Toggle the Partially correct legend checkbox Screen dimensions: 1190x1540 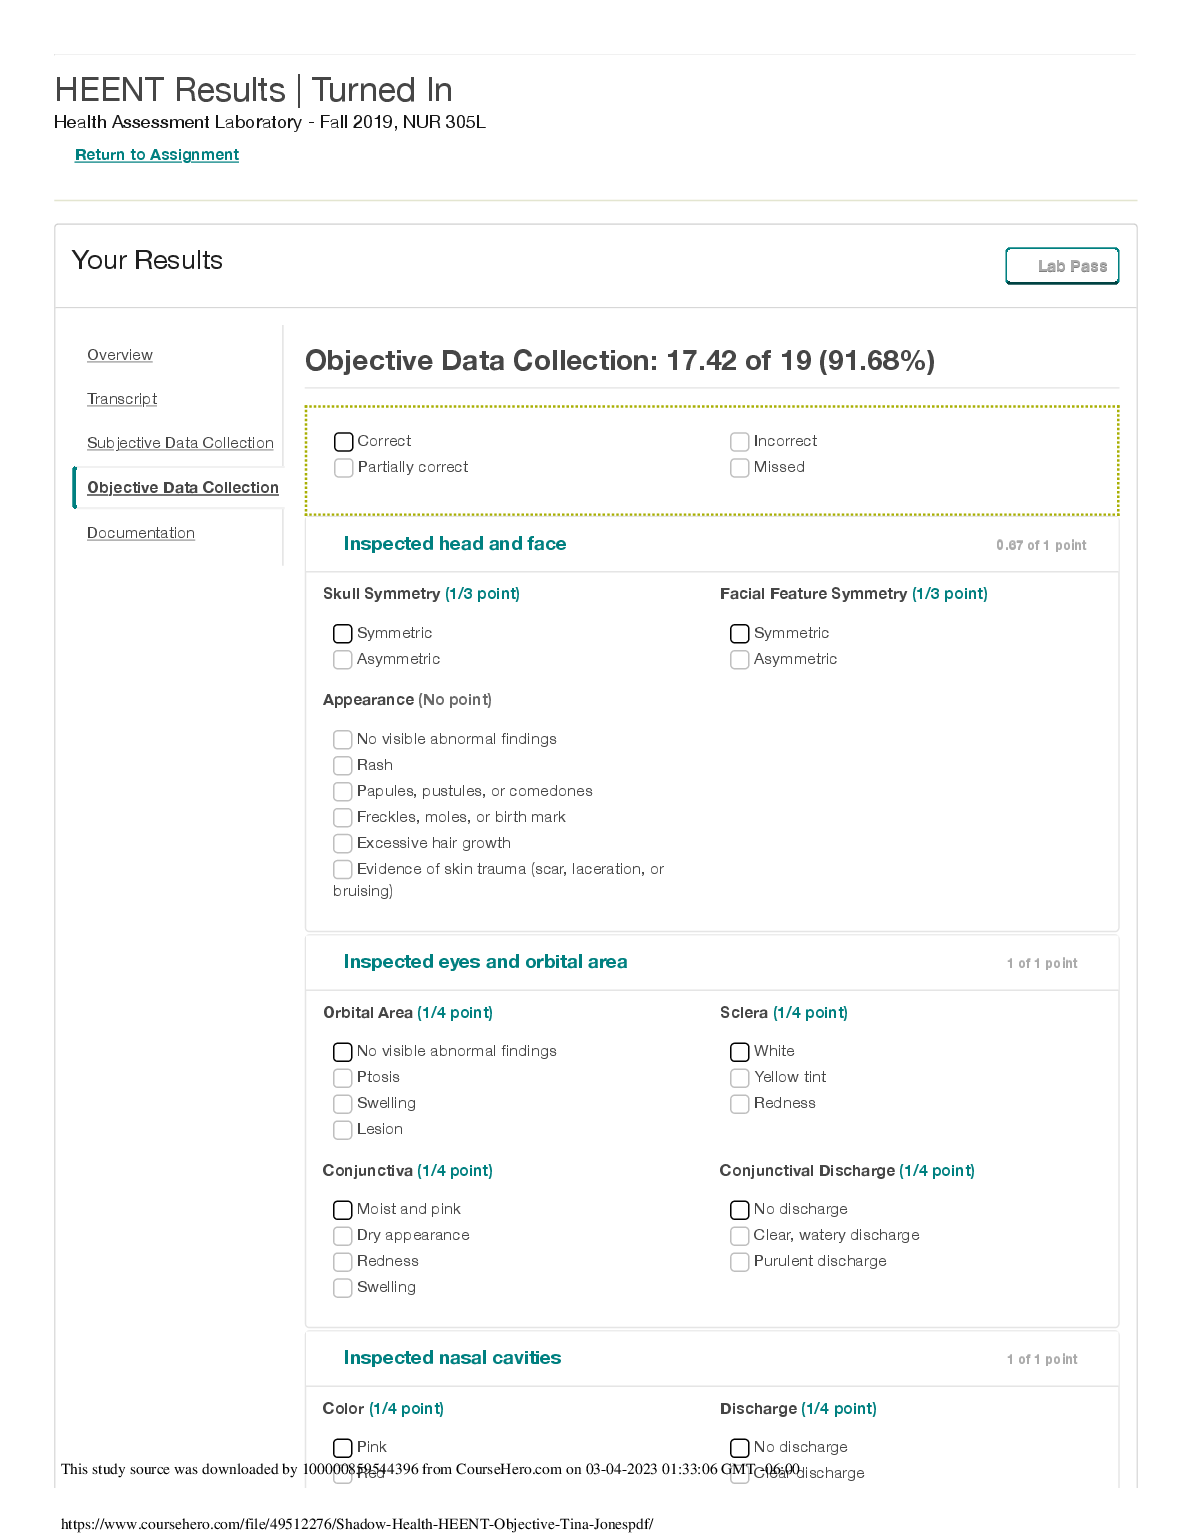pos(344,468)
